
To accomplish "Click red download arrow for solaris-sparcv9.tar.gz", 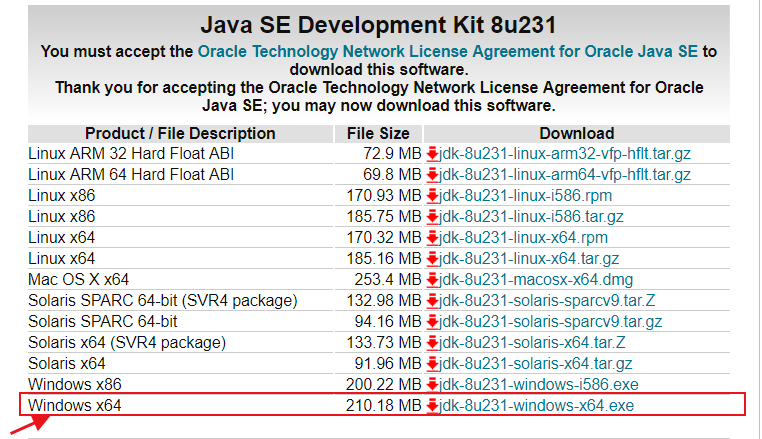I will click(432, 322).
